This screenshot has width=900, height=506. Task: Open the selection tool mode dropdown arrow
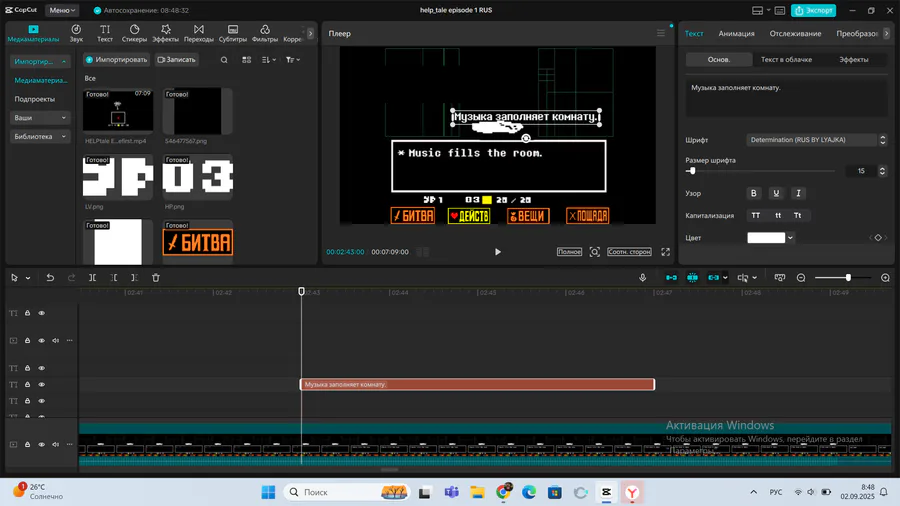28,278
